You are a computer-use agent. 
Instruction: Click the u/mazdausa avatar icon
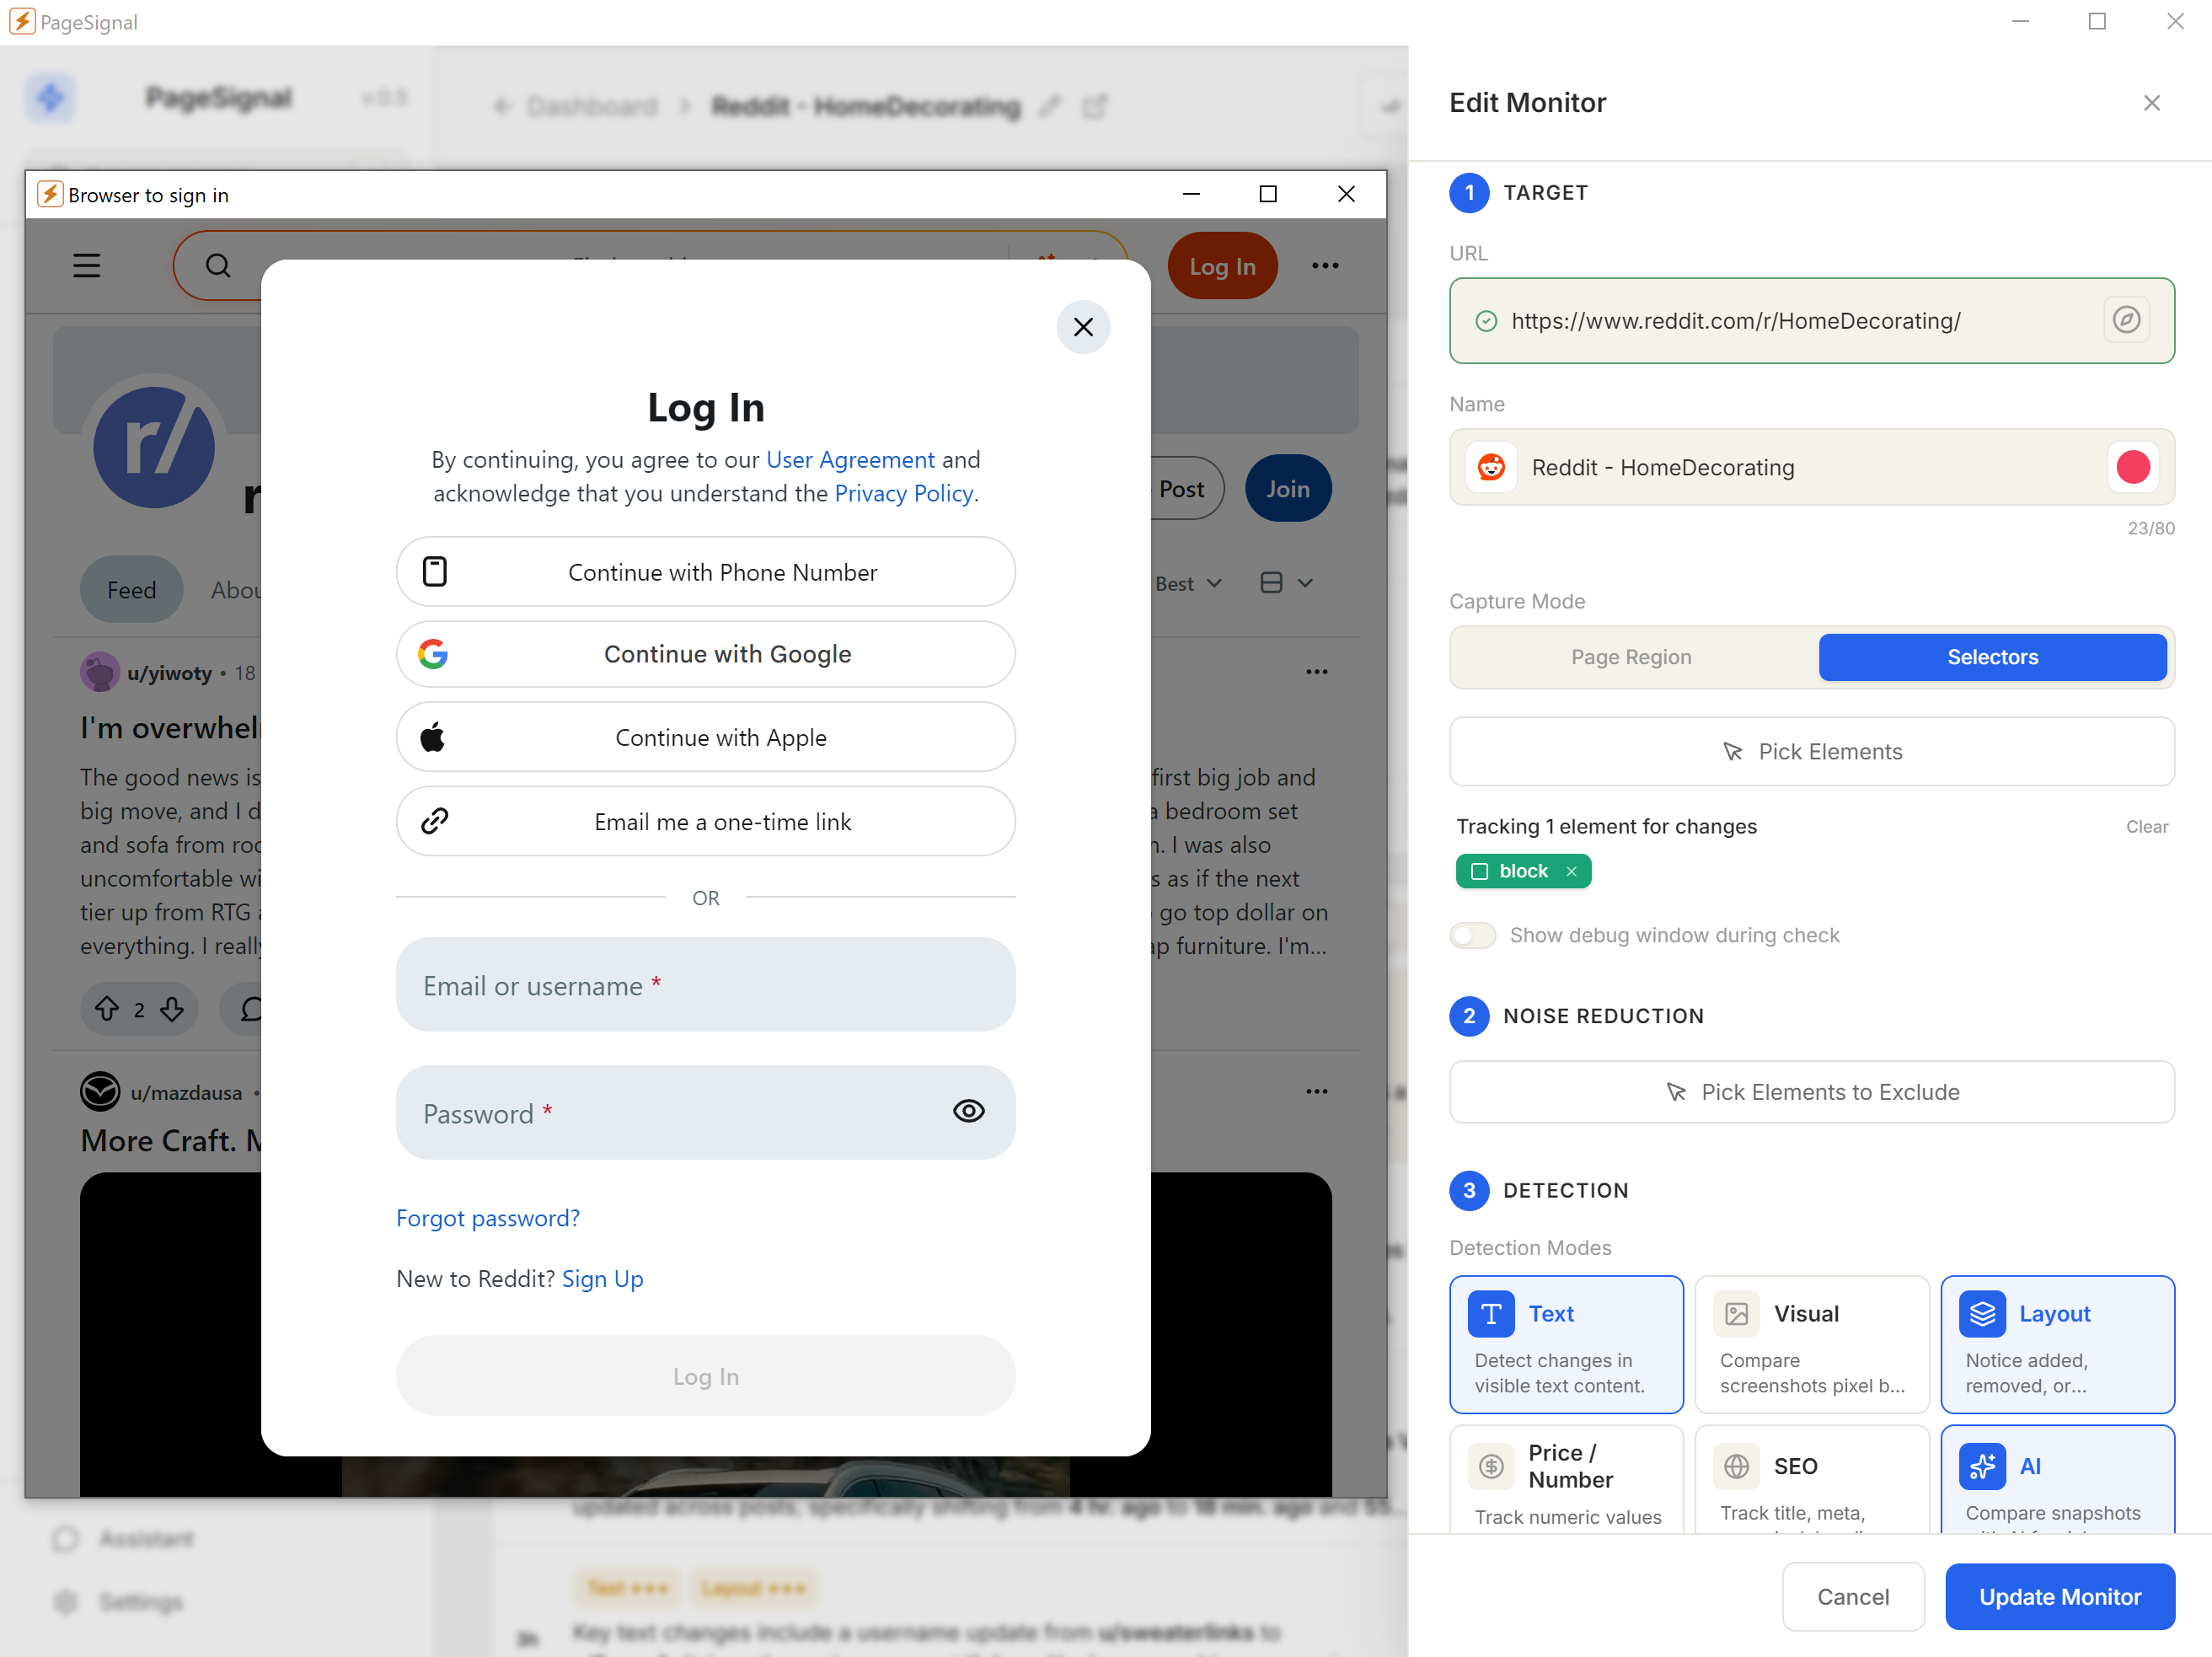pyautogui.click(x=100, y=1092)
